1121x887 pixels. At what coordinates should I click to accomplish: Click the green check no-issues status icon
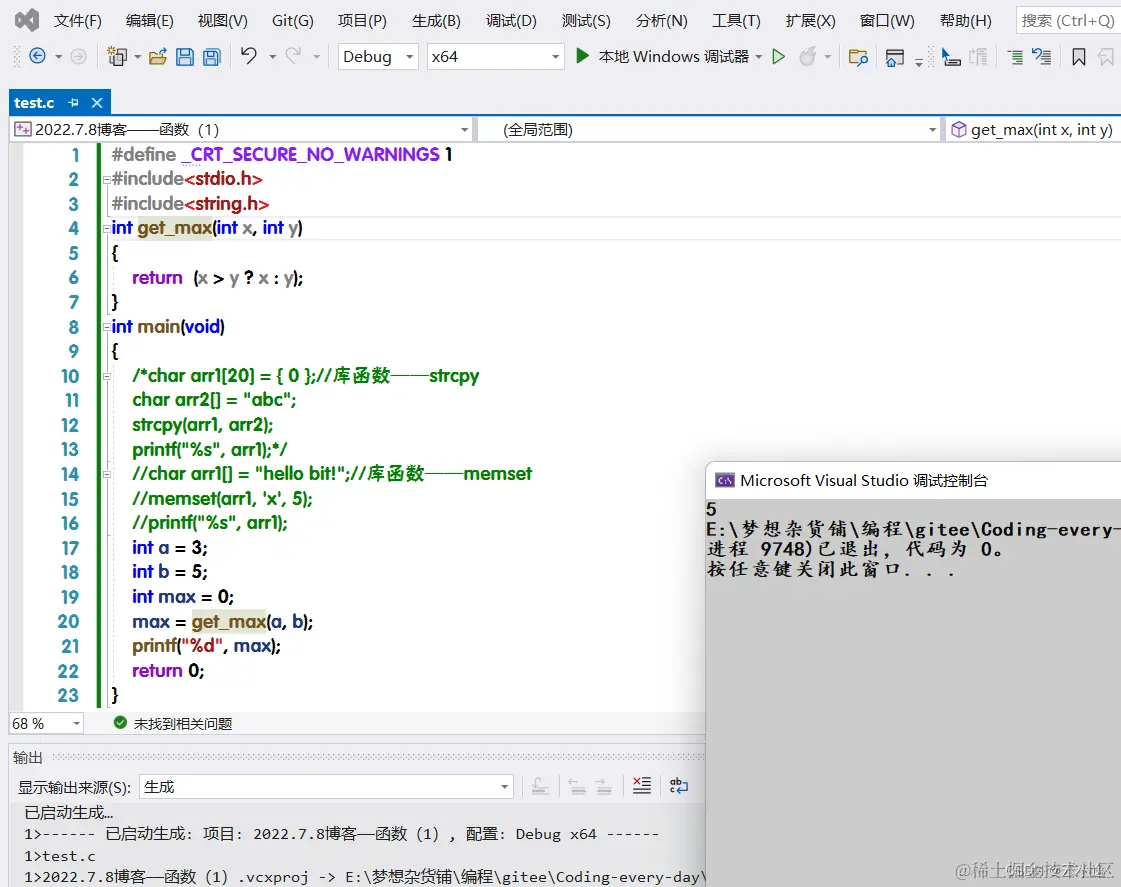click(120, 723)
